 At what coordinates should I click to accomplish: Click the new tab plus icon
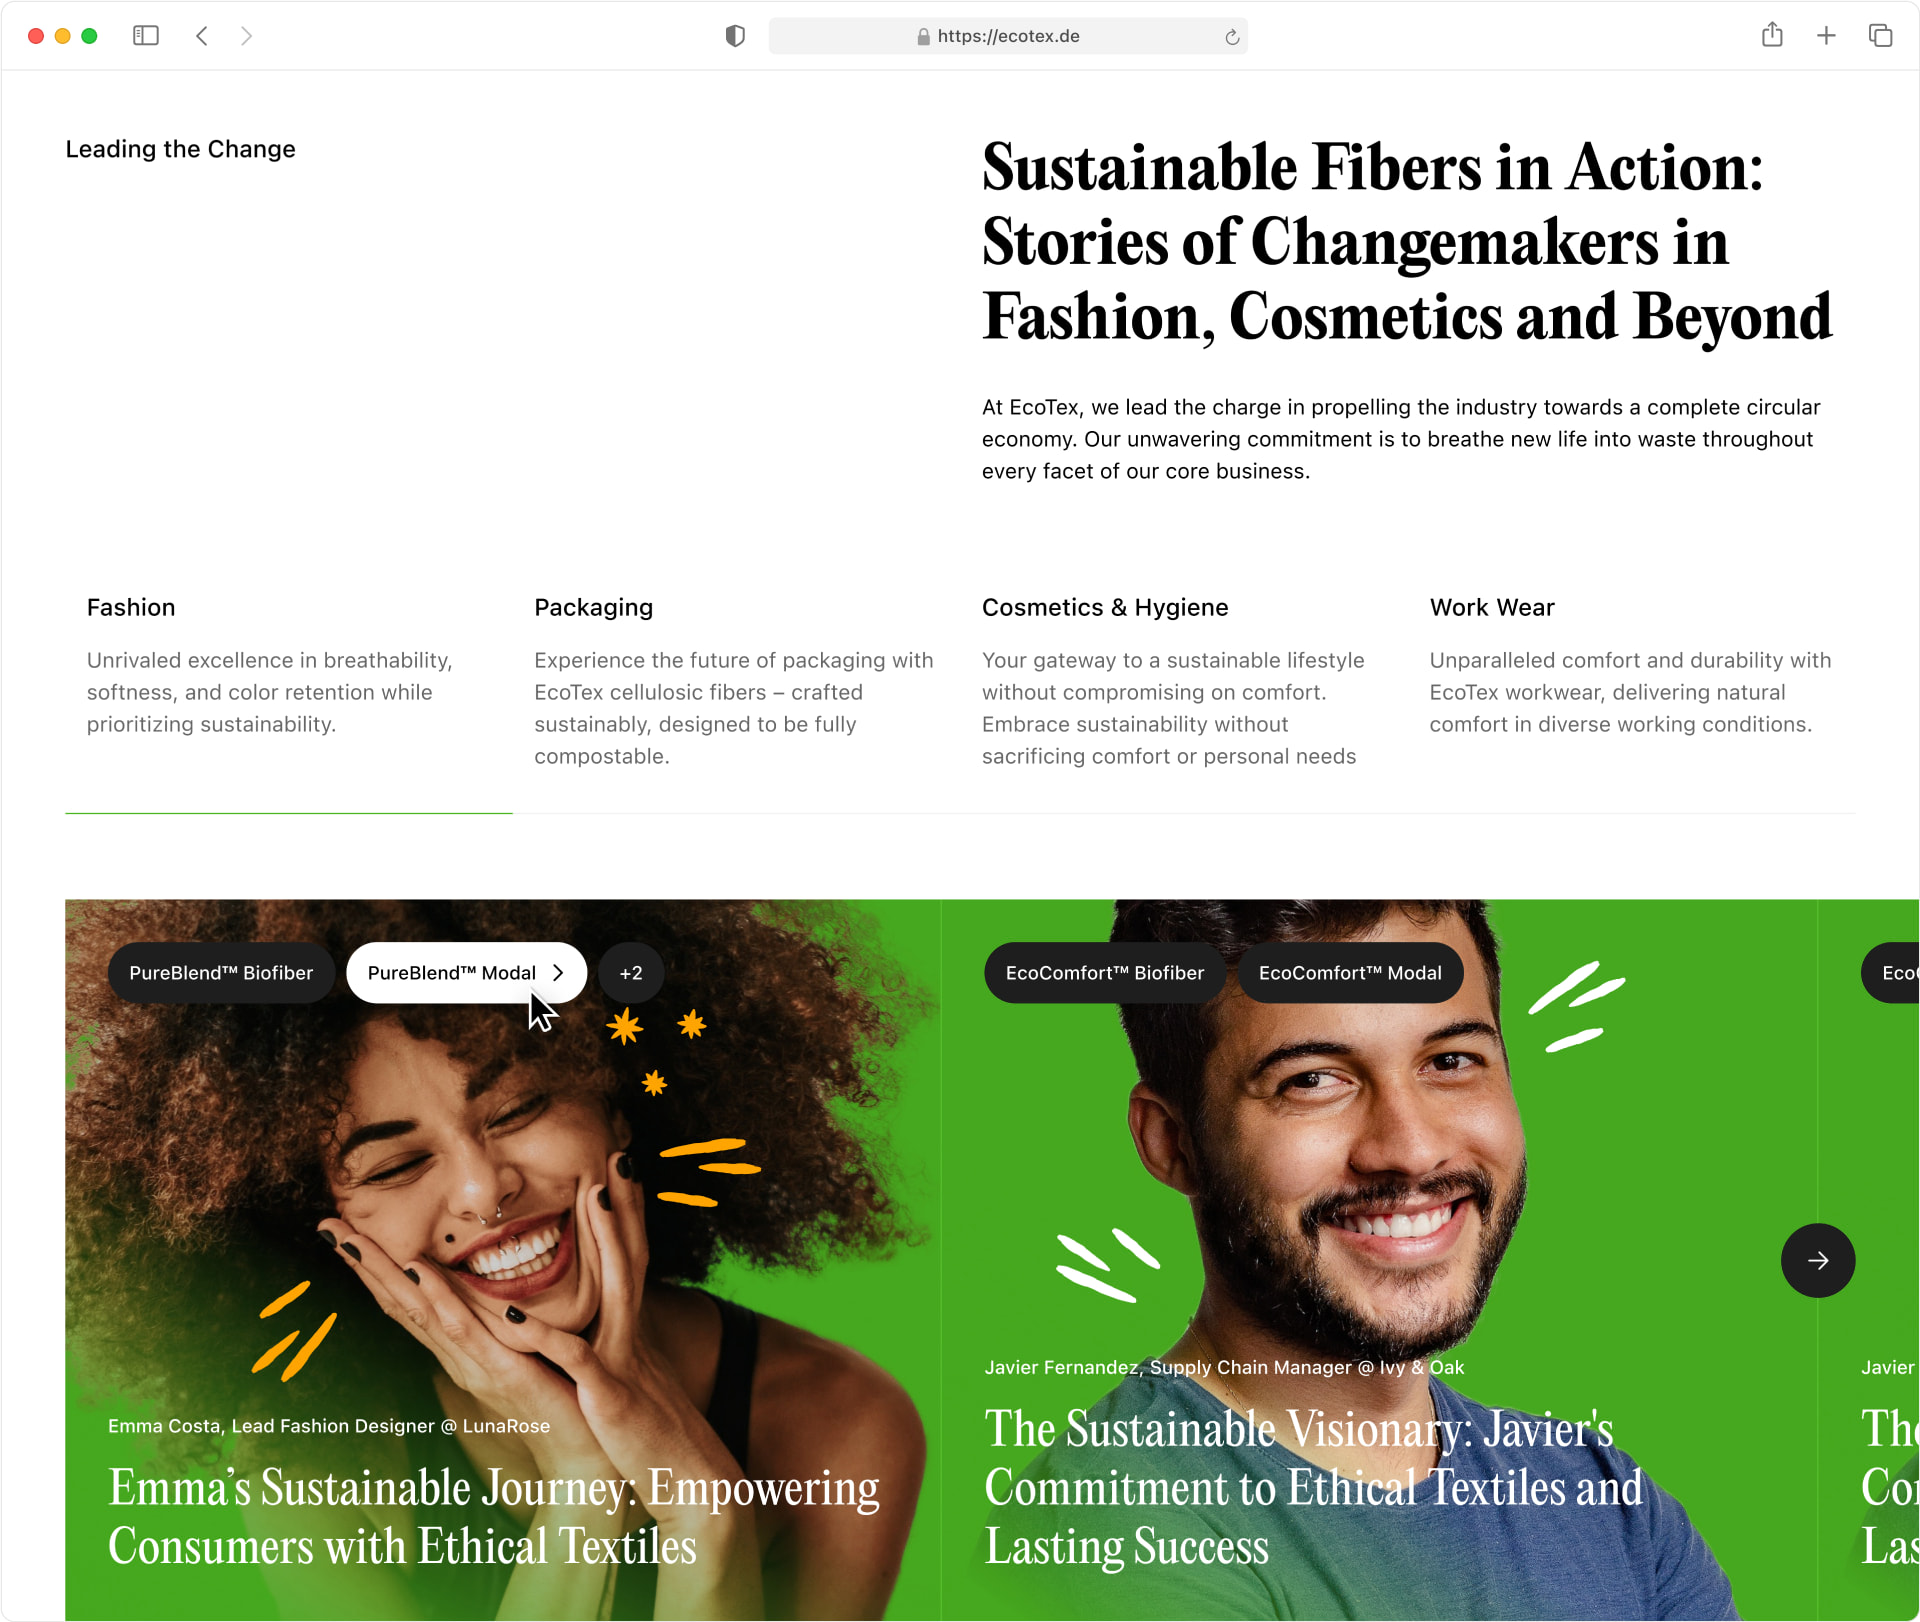(x=1828, y=35)
